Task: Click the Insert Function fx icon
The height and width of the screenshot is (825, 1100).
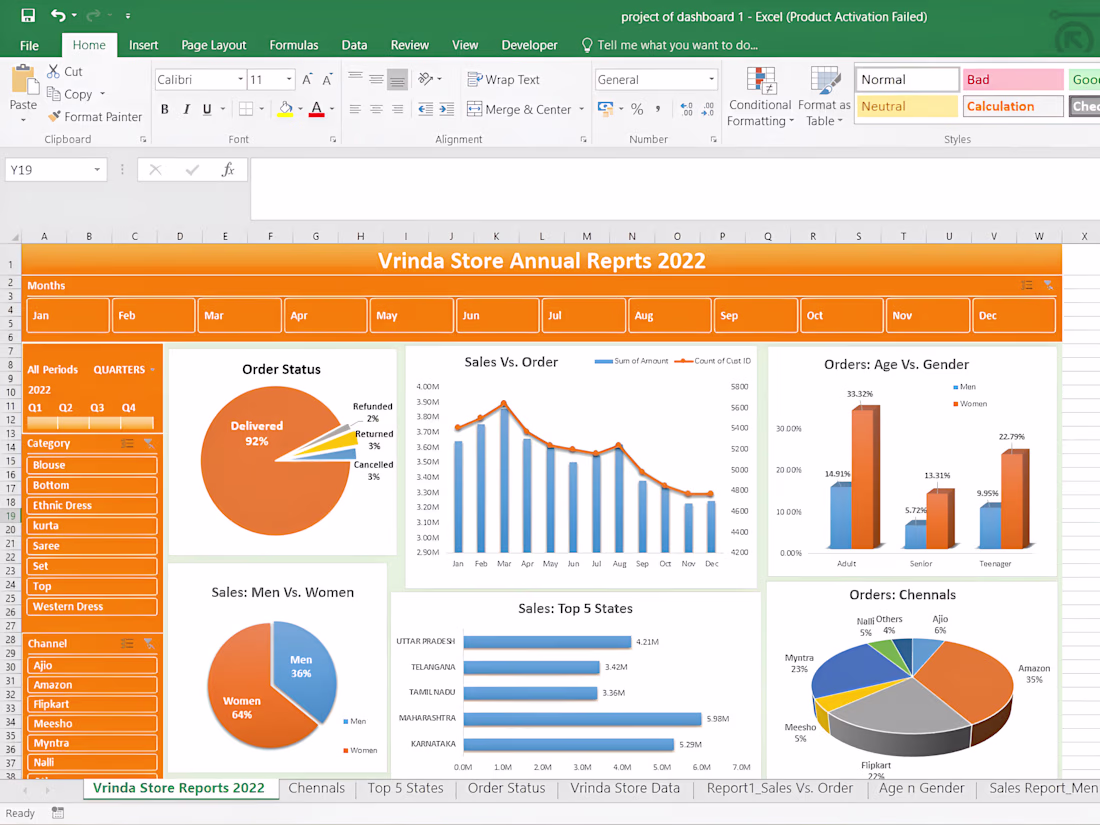Action: point(228,170)
